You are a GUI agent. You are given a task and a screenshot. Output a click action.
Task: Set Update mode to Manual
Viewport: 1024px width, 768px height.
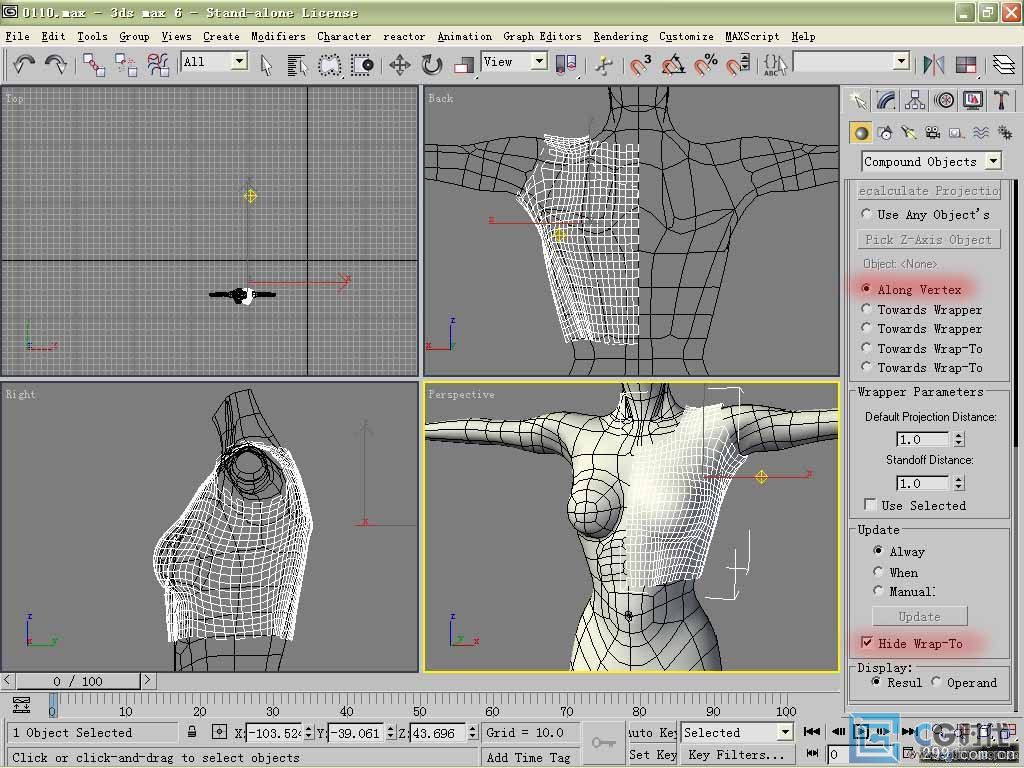pyautogui.click(x=878, y=590)
